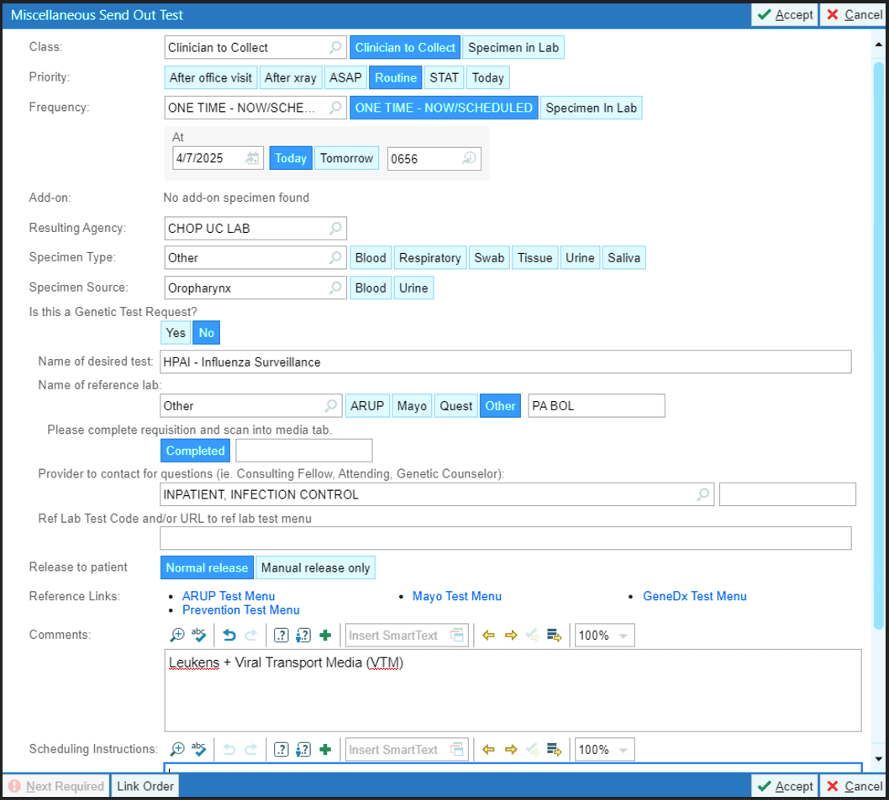
Task: Select Manual release only option
Action: tap(315, 568)
